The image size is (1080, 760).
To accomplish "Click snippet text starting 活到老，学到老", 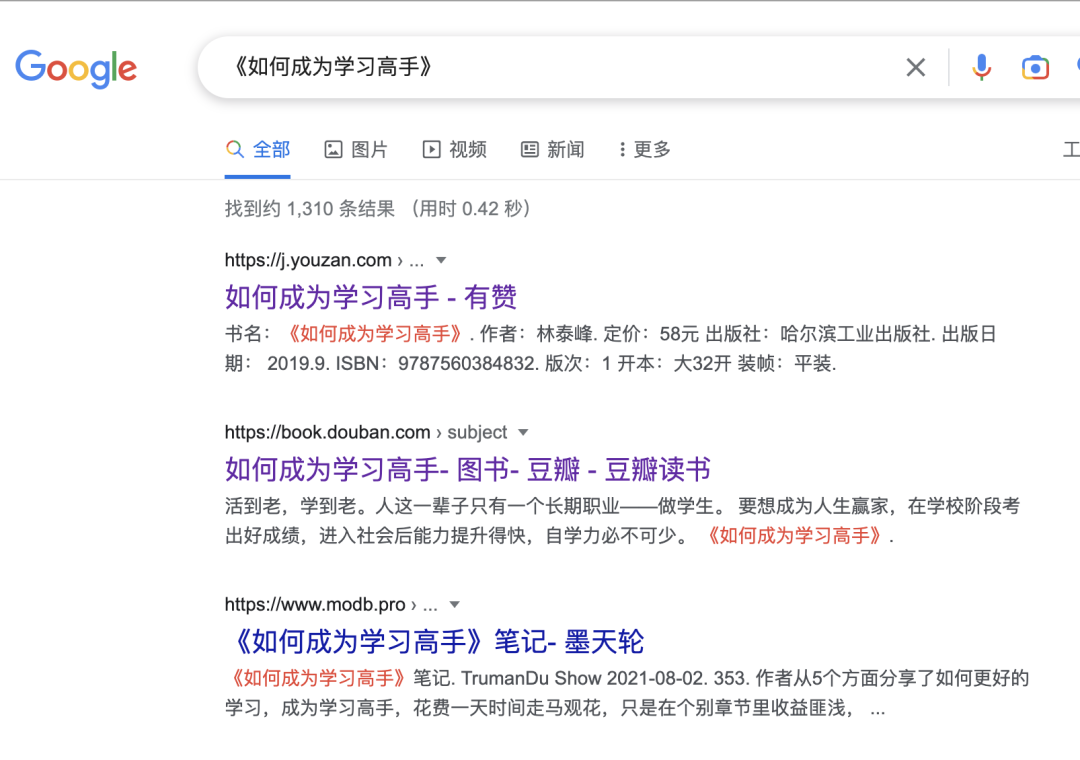I will point(623,521).
